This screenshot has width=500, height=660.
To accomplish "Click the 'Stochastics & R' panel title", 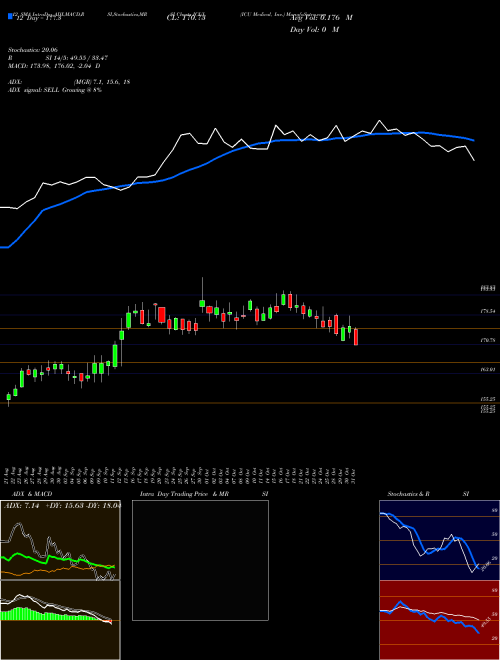I will coord(408,494).
